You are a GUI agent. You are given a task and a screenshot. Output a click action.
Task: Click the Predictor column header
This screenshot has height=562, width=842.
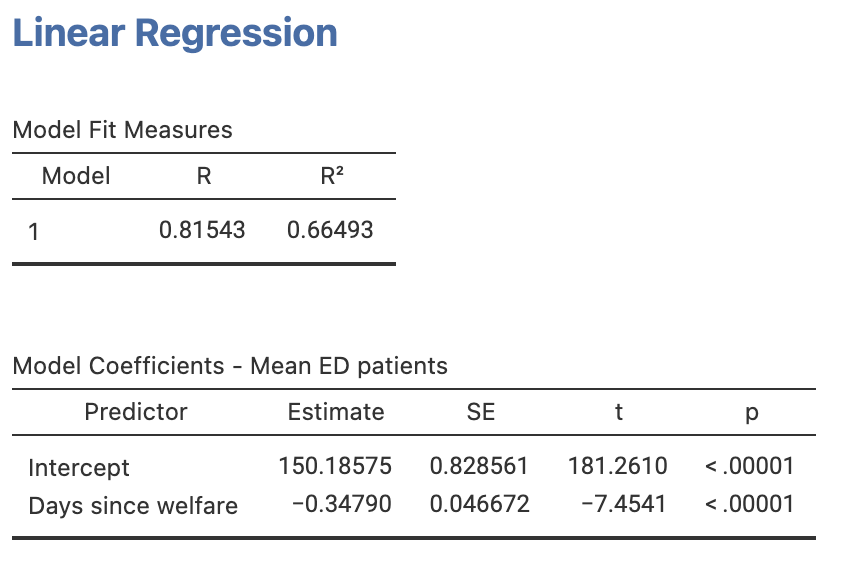tap(136, 412)
